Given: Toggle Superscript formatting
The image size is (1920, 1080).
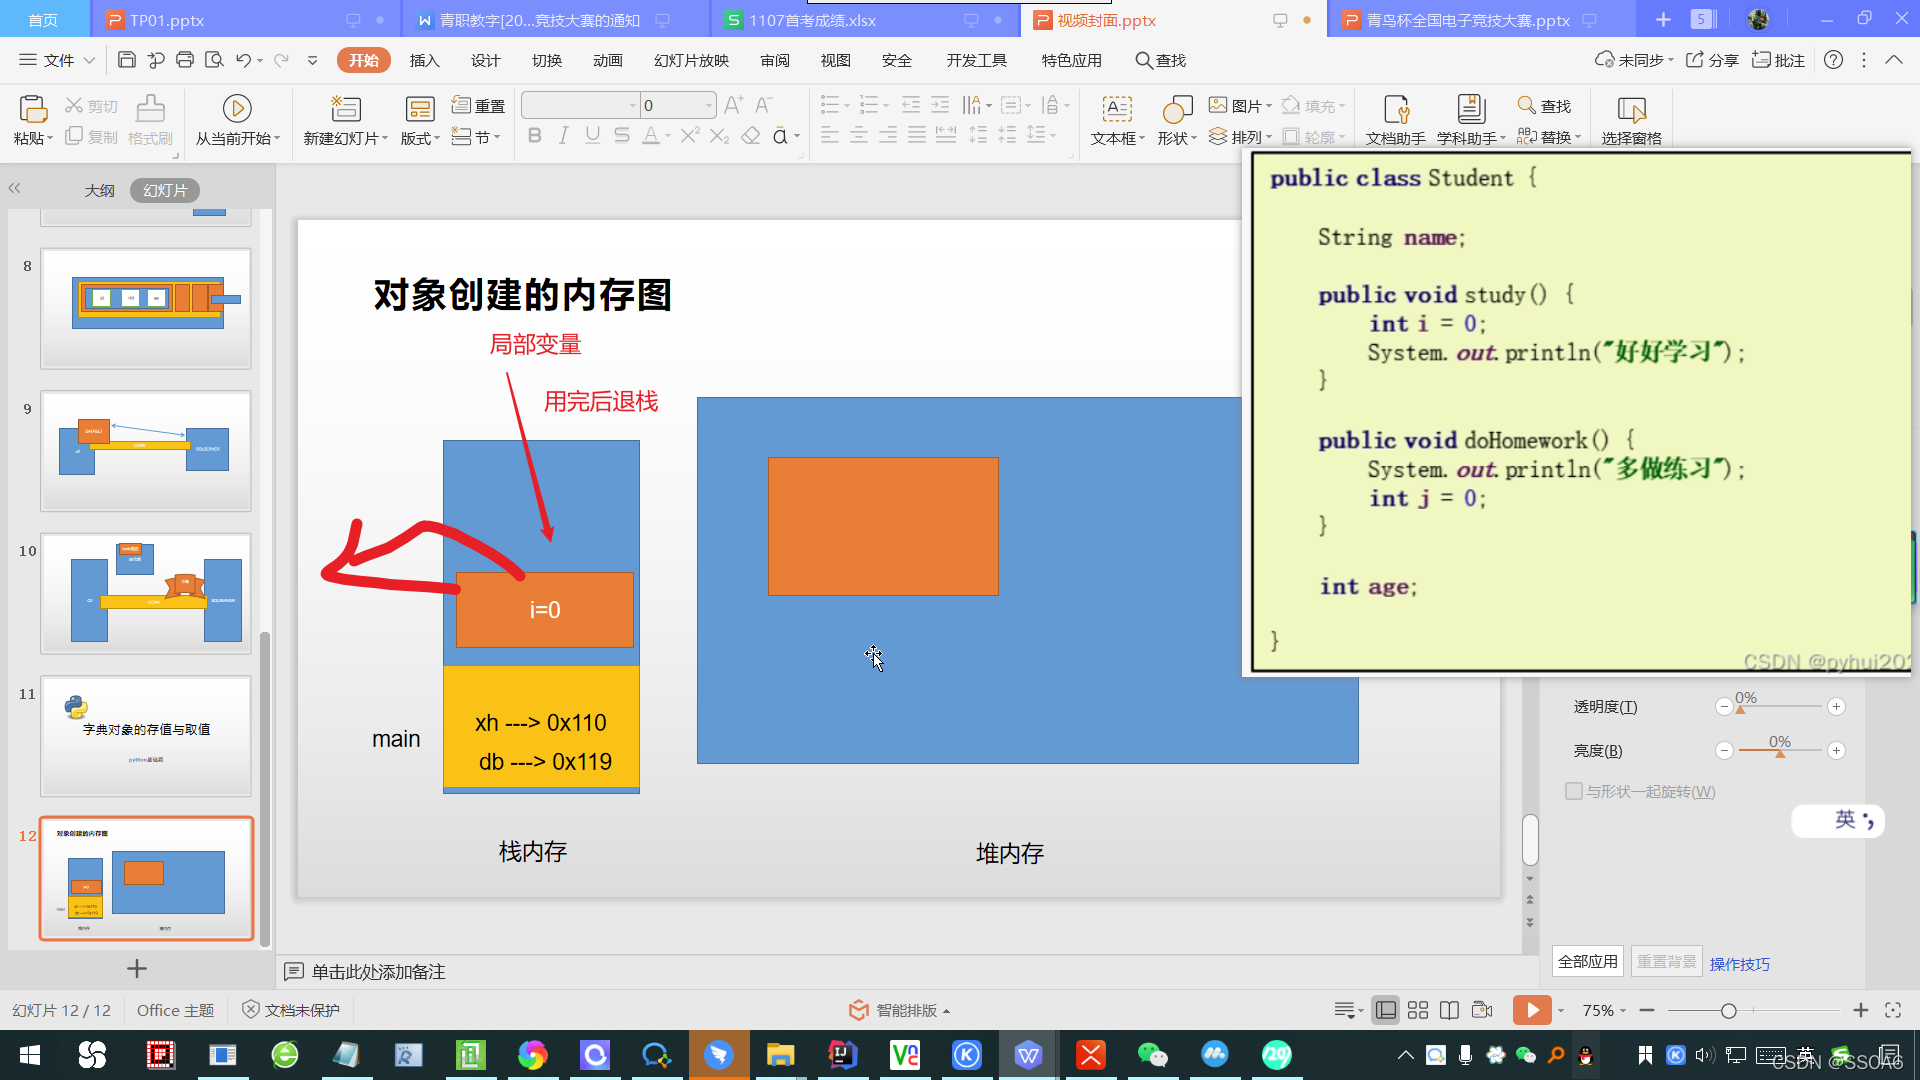Looking at the screenshot, I should click(x=690, y=135).
